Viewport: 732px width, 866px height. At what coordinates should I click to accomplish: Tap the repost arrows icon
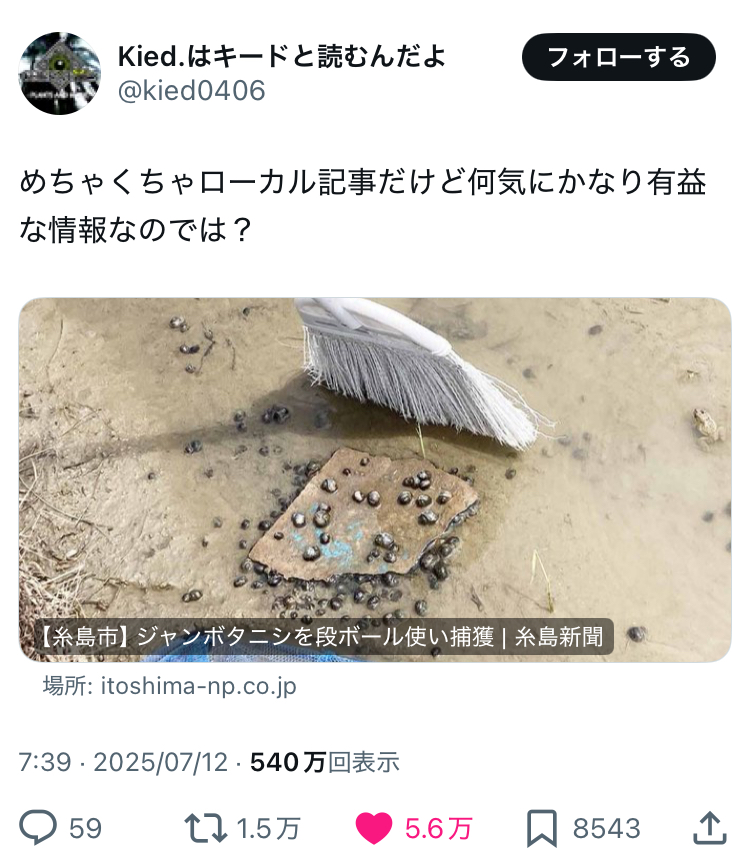click(206, 828)
